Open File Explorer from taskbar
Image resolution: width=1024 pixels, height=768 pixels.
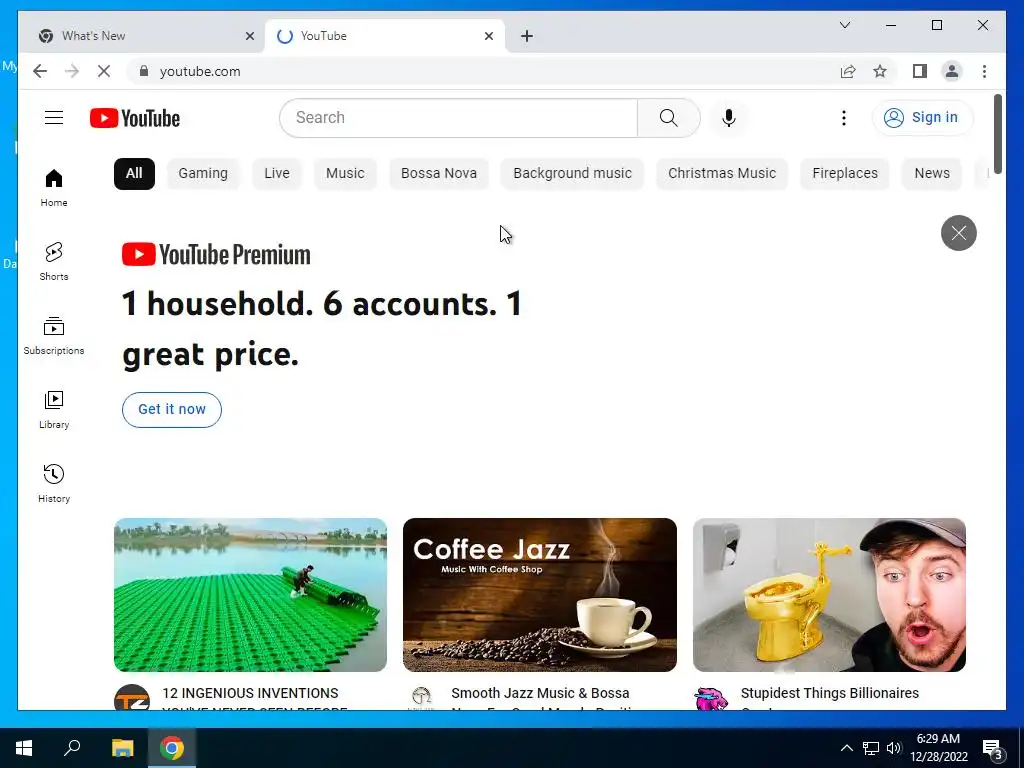point(122,748)
